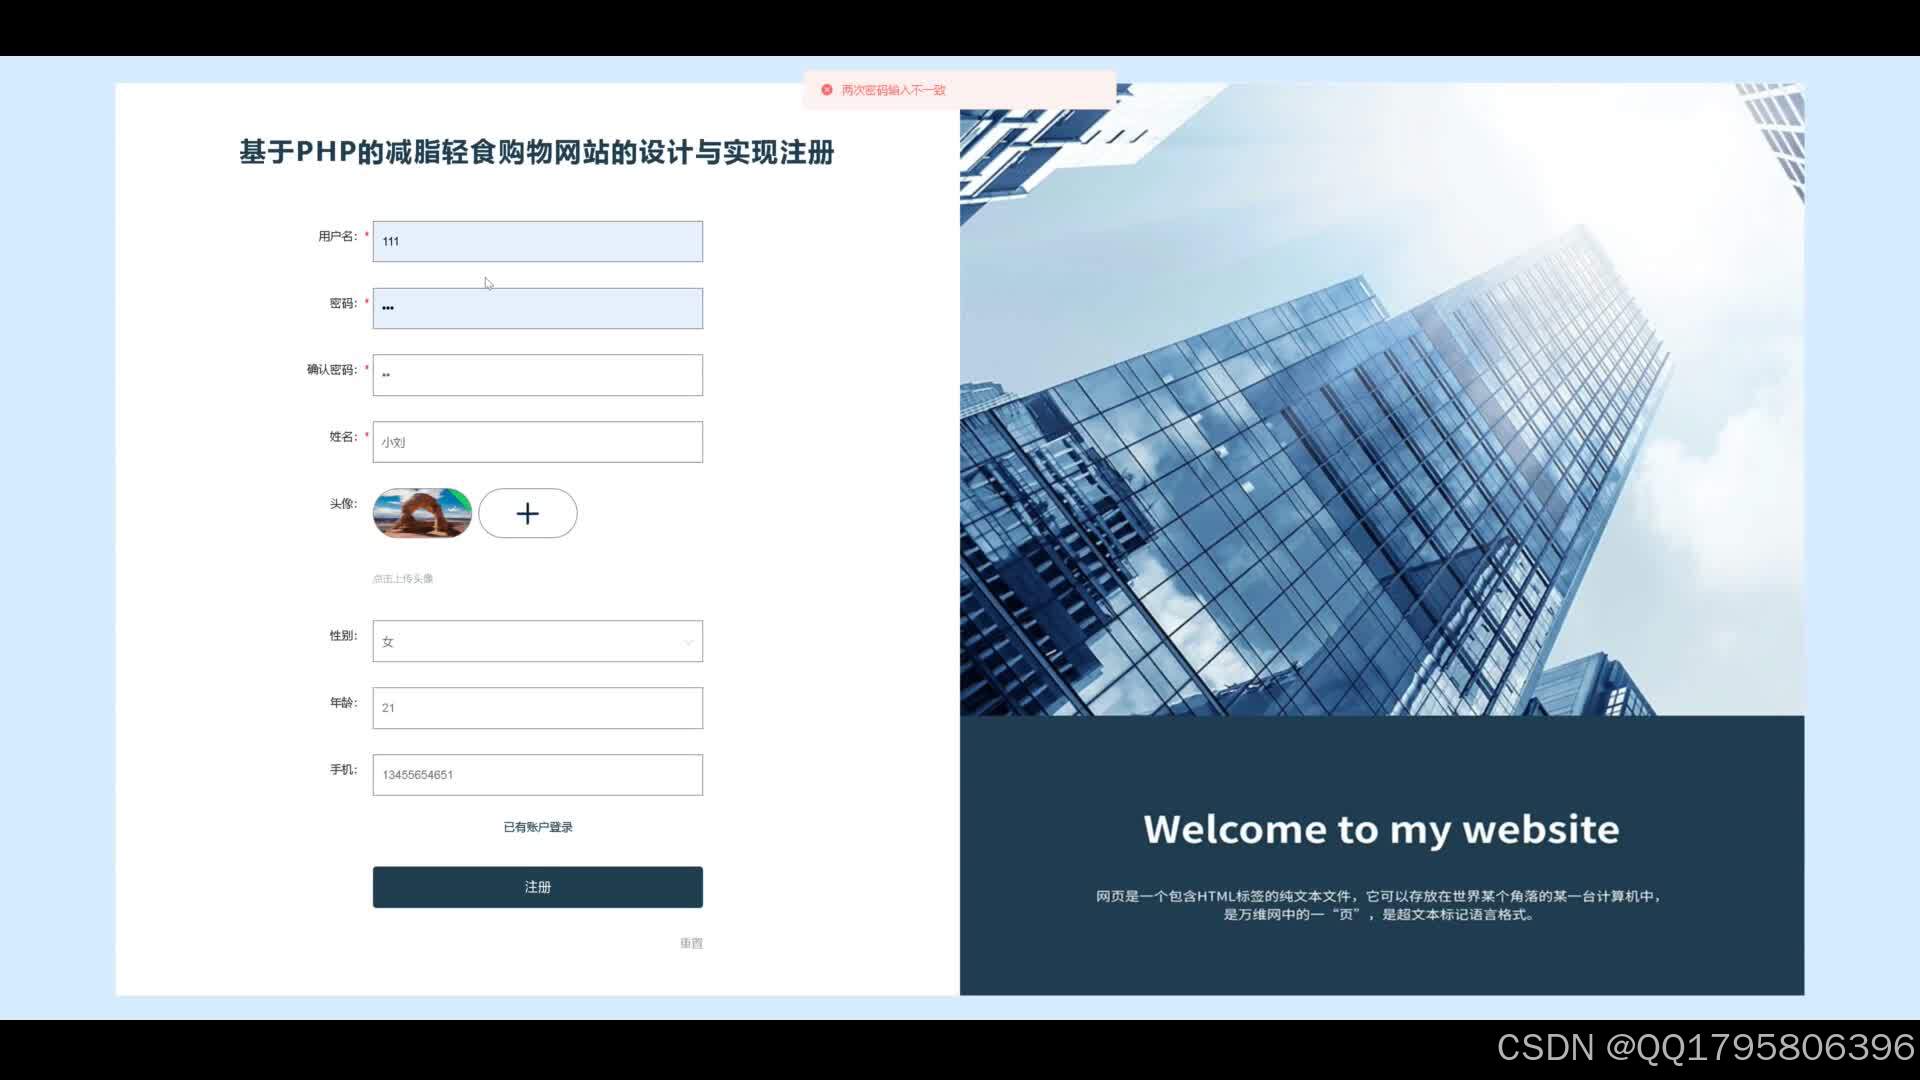
Task: Click the 点击上传头像 hint text
Action: point(403,578)
